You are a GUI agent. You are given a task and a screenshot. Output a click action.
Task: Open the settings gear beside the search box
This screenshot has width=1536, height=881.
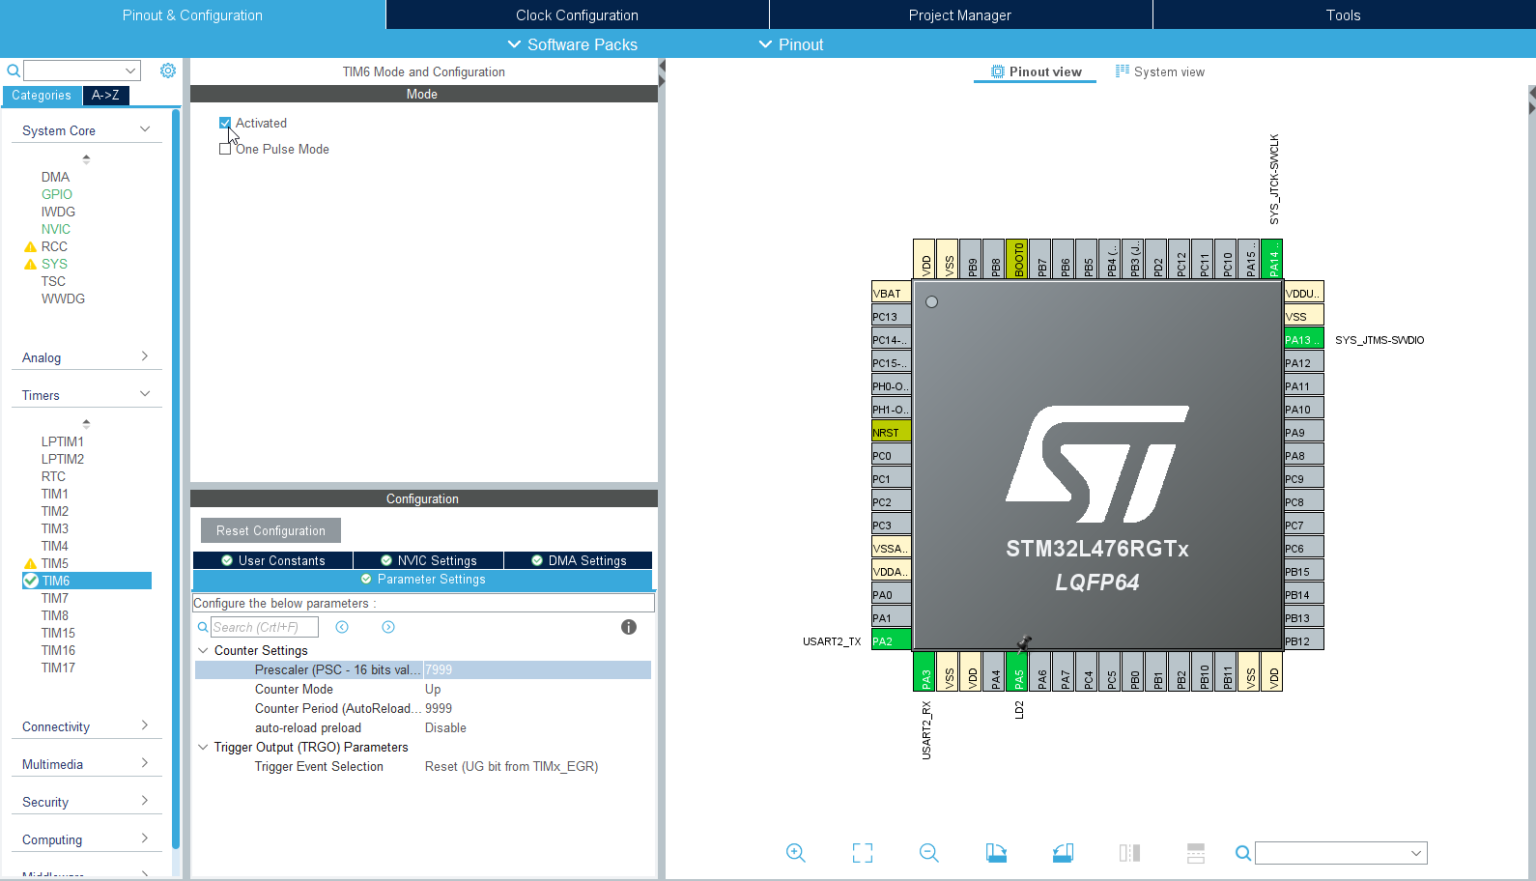click(167, 70)
